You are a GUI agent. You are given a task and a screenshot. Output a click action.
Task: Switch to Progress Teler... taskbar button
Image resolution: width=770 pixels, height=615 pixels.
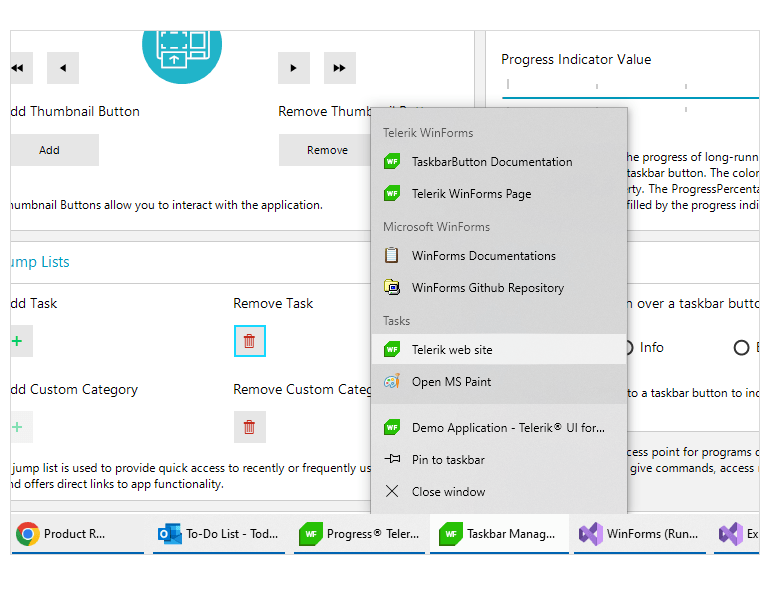point(359,534)
